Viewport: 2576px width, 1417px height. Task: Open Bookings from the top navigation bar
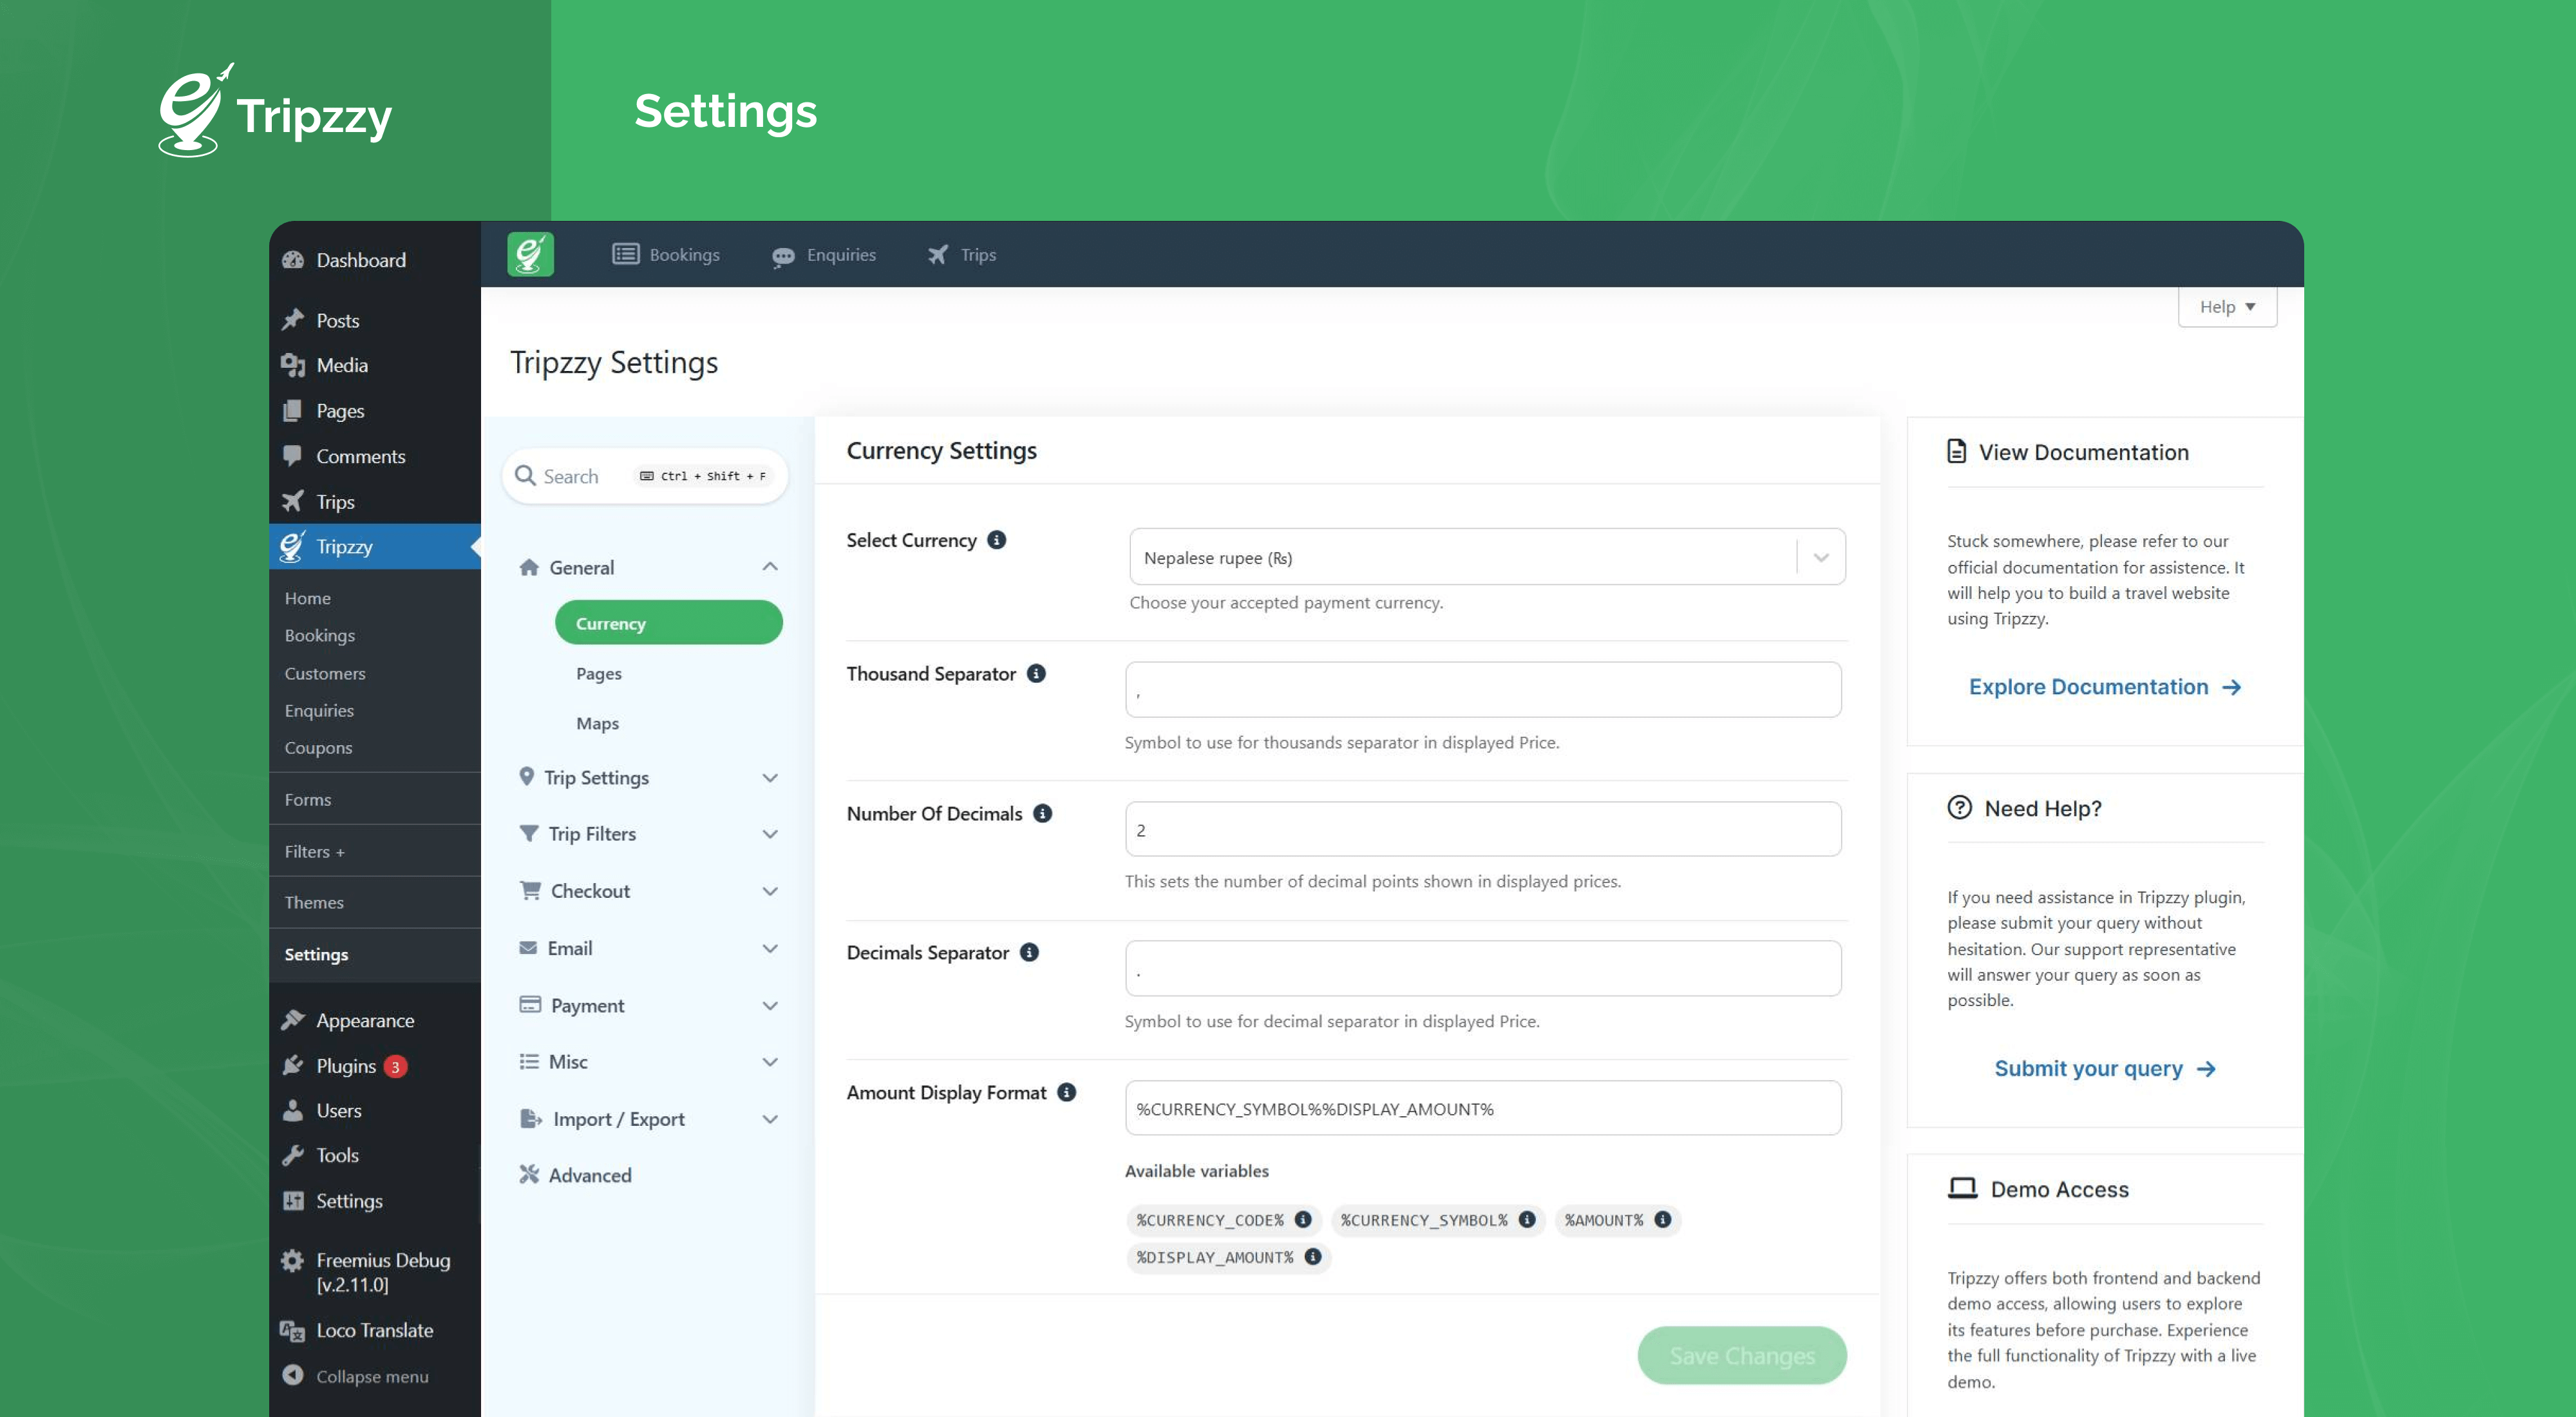666,254
